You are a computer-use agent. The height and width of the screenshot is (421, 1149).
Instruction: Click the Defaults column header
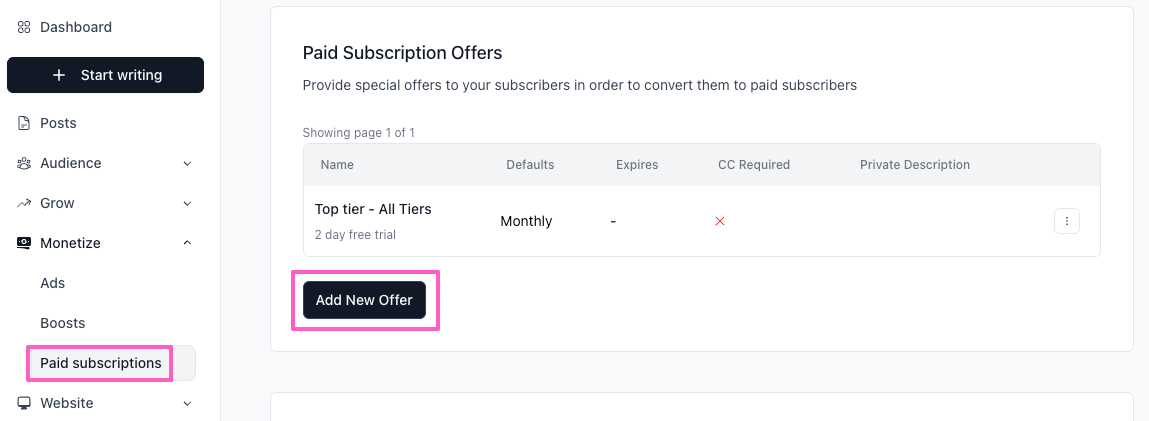point(530,164)
